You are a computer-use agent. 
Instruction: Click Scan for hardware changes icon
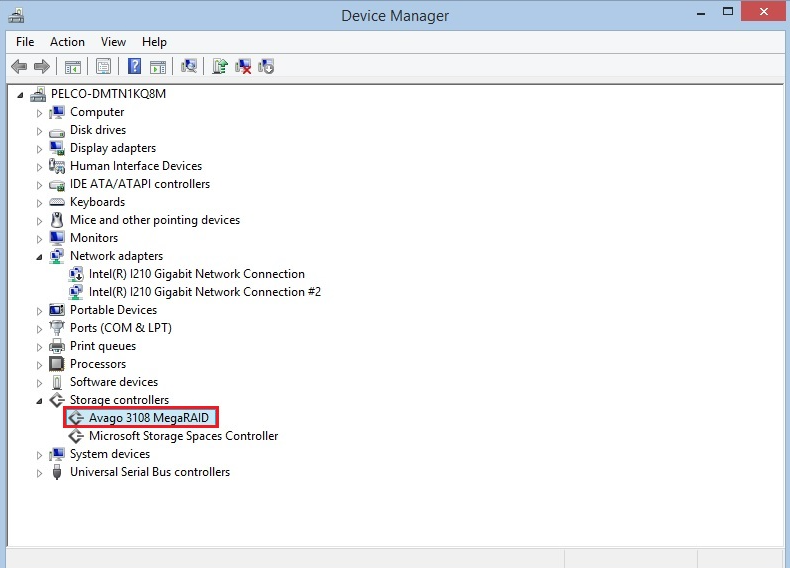coord(188,66)
